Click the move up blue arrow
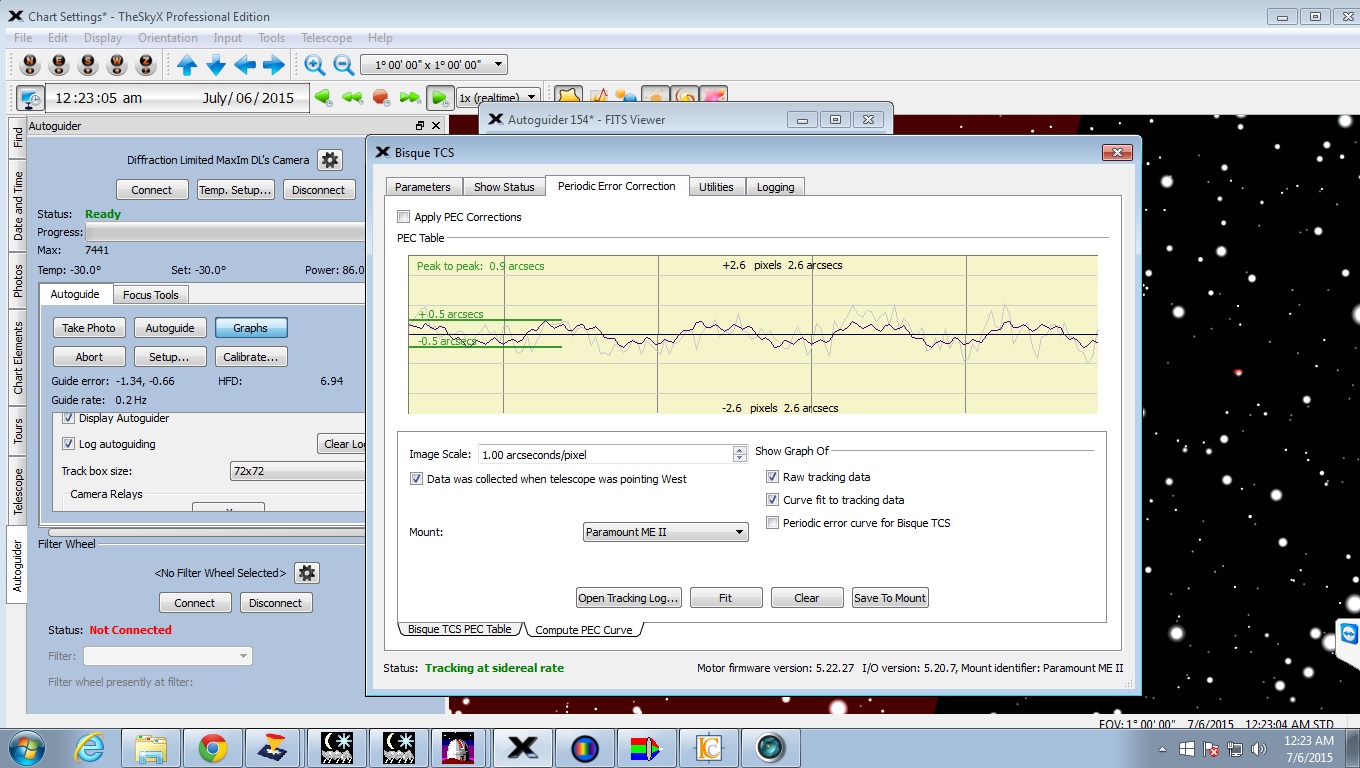This screenshot has width=1360, height=768. click(x=187, y=65)
